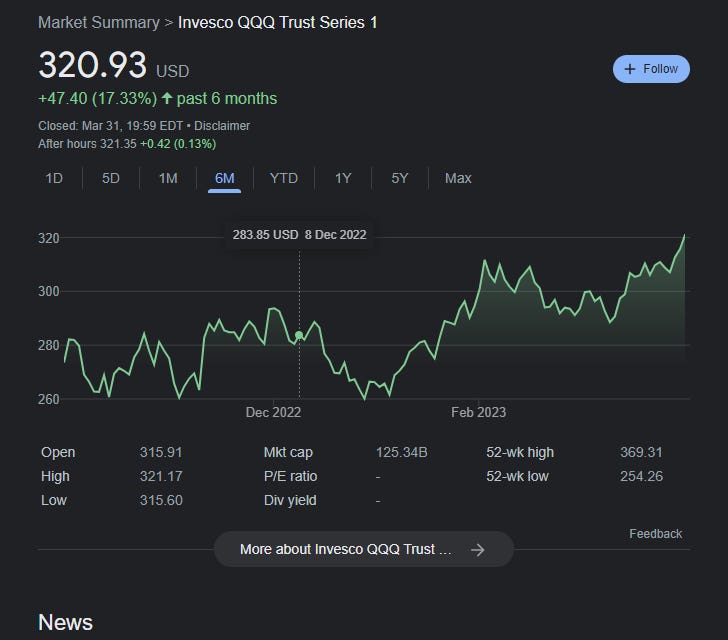Click the Follow button

pos(651,69)
